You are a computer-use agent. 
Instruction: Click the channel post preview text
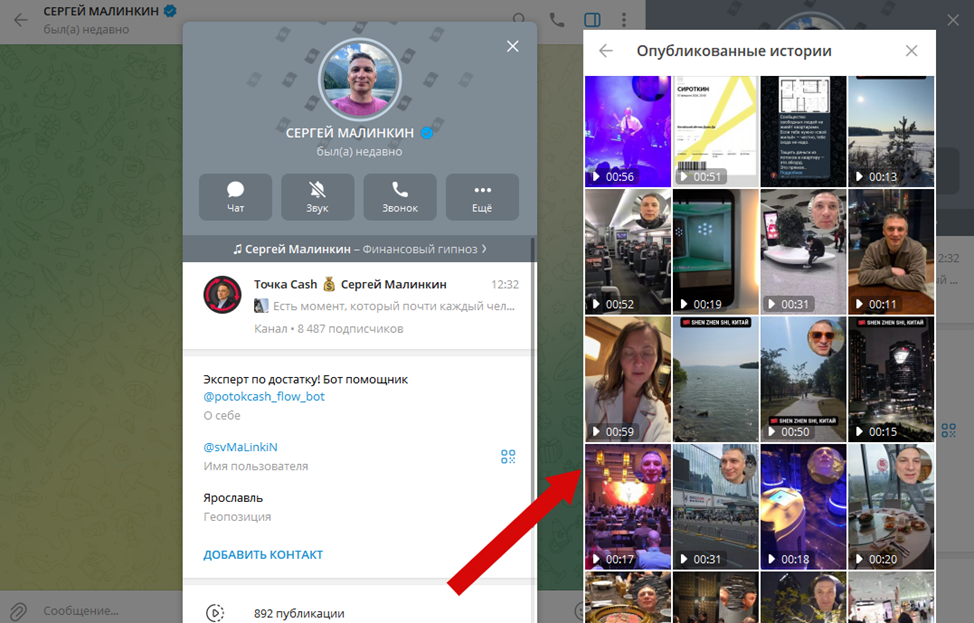pos(394,306)
